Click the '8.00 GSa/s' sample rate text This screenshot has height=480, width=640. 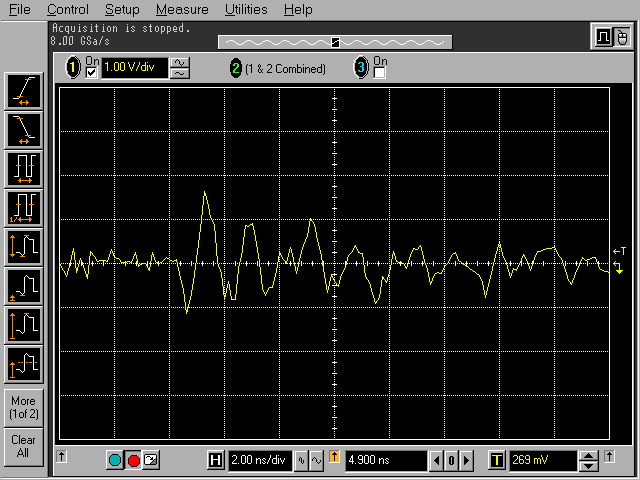pos(80,41)
